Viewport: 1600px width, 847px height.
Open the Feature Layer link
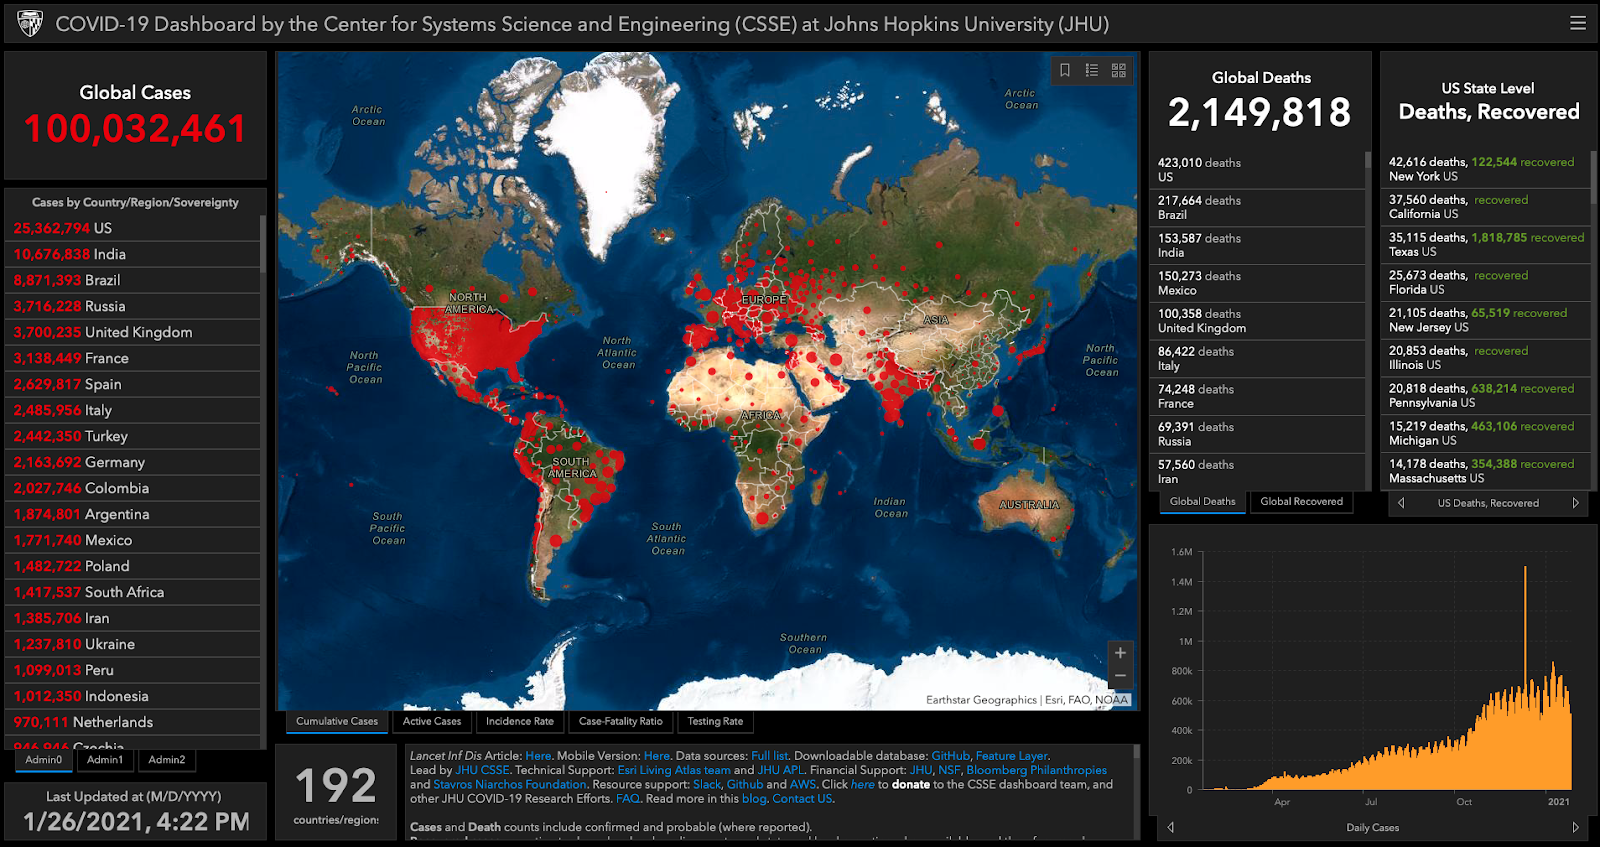(x=1012, y=756)
